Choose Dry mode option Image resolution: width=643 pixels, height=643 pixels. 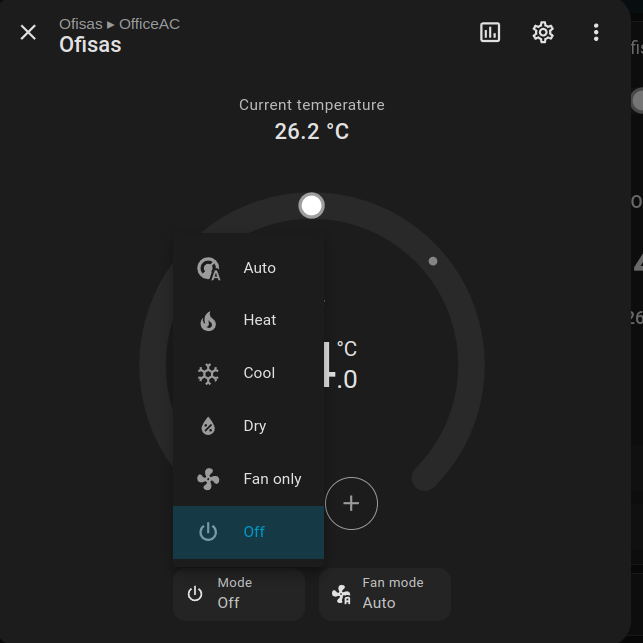click(248, 426)
